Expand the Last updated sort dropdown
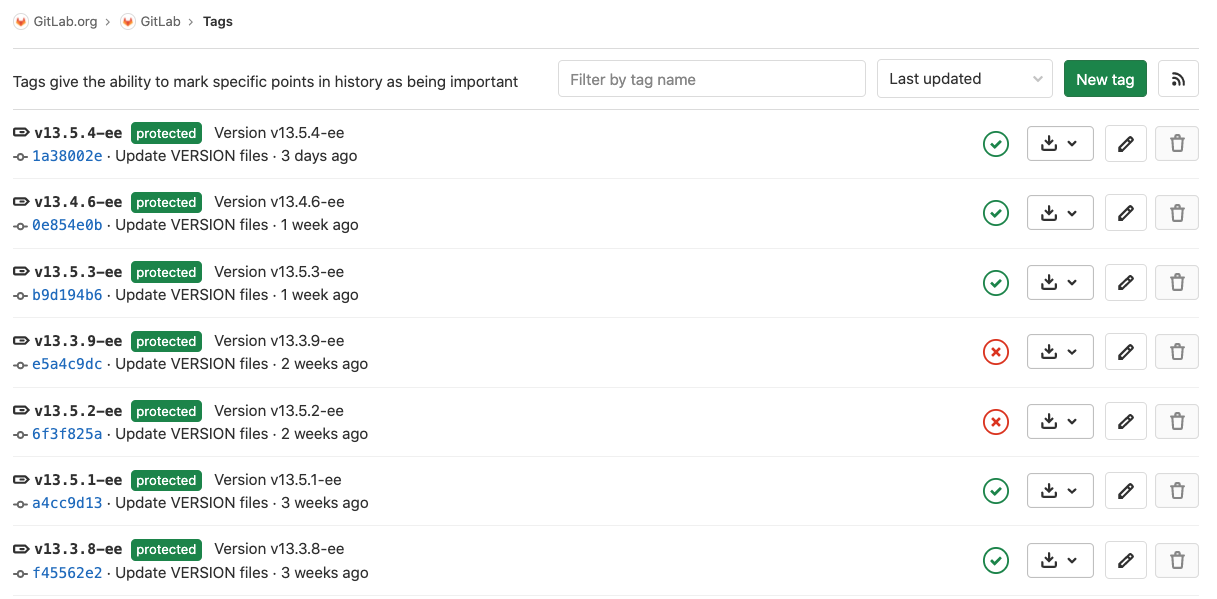Viewport: 1217px width, 599px height. (x=963, y=78)
